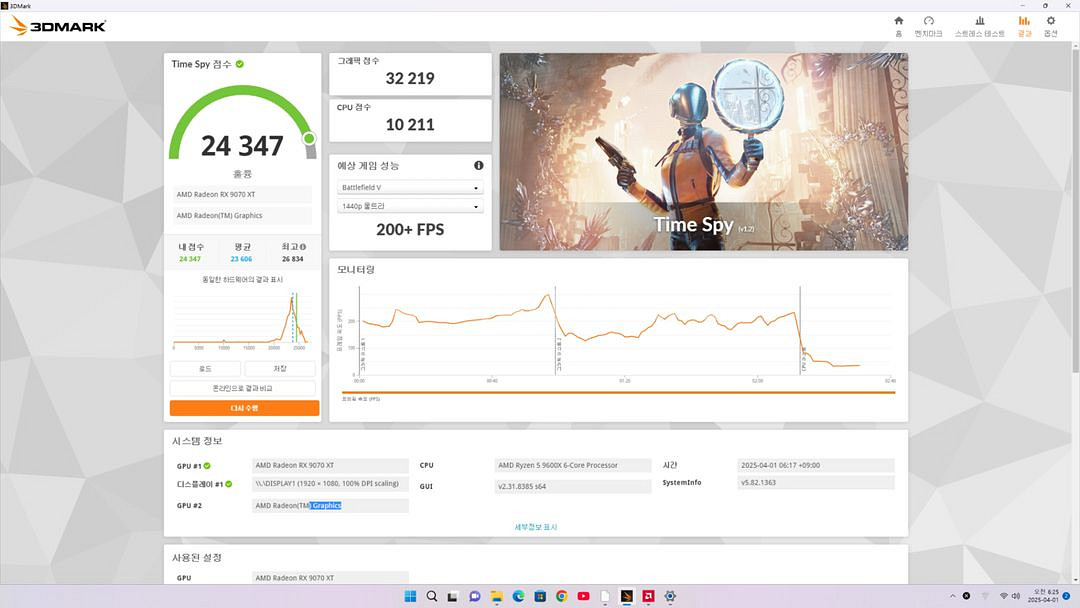The height and width of the screenshot is (608, 1080).
Task: Click the estimated game performance info icon
Action: (478, 165)
